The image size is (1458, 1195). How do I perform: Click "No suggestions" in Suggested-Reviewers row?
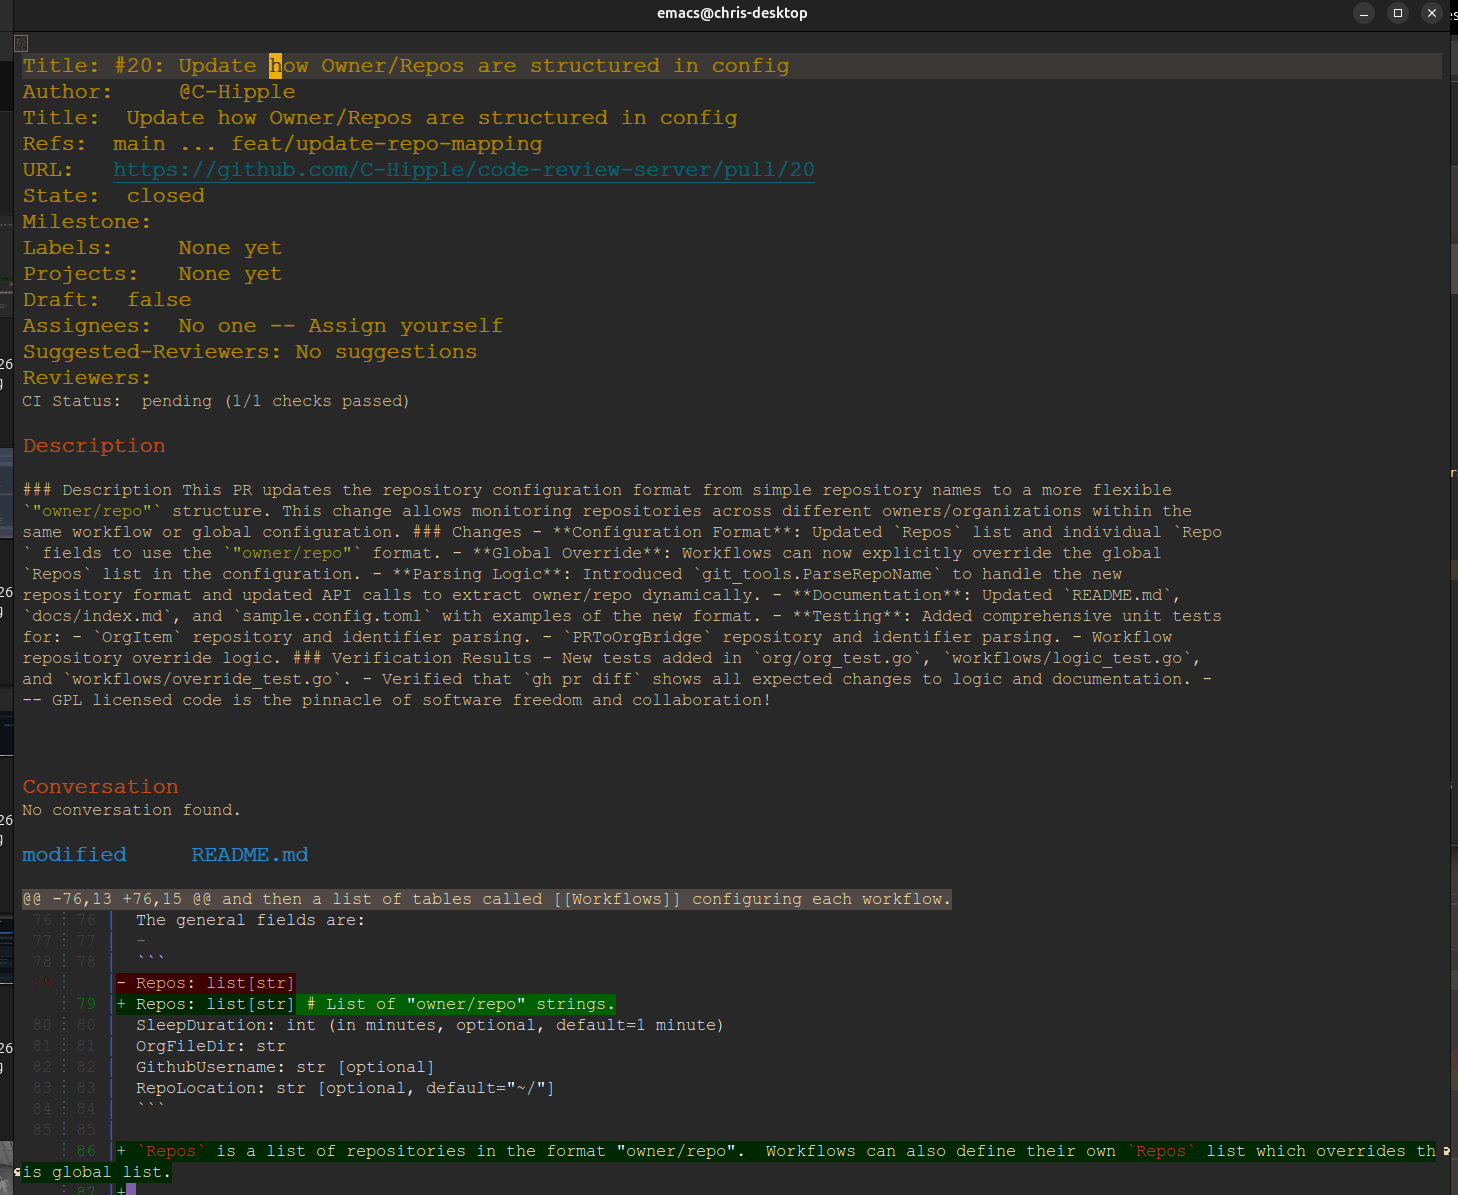386,352
